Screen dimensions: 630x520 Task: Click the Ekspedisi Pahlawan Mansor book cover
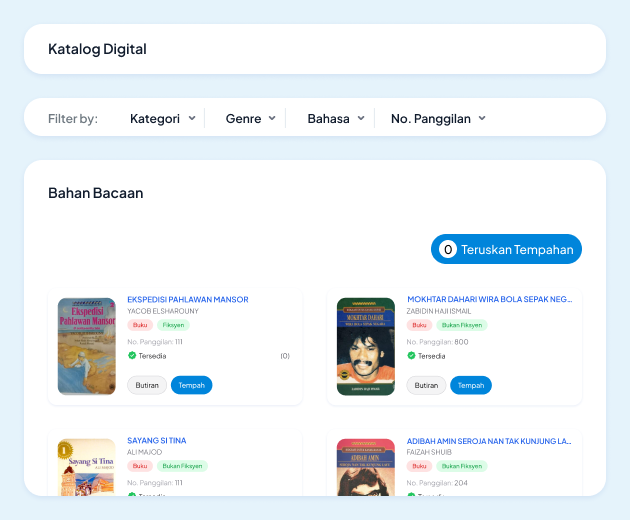pos(86,346)
